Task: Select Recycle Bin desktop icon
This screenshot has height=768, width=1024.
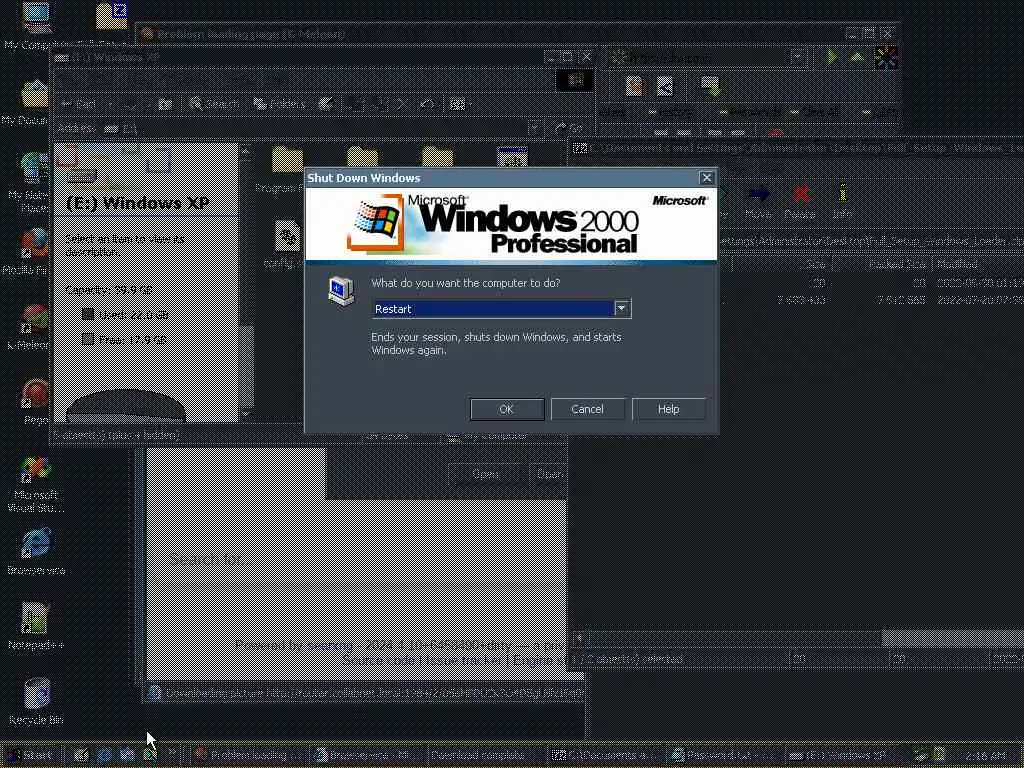Action: (36, 703)
